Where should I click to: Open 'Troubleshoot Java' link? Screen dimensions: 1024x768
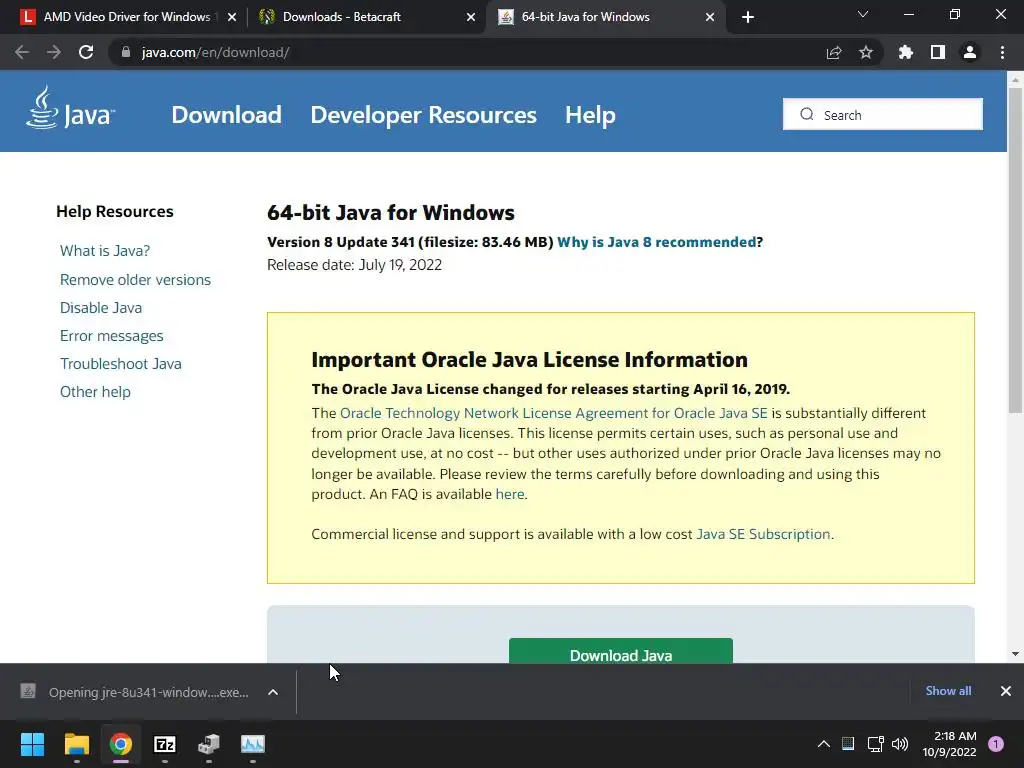pyautogui.click(x=121, y=364)
